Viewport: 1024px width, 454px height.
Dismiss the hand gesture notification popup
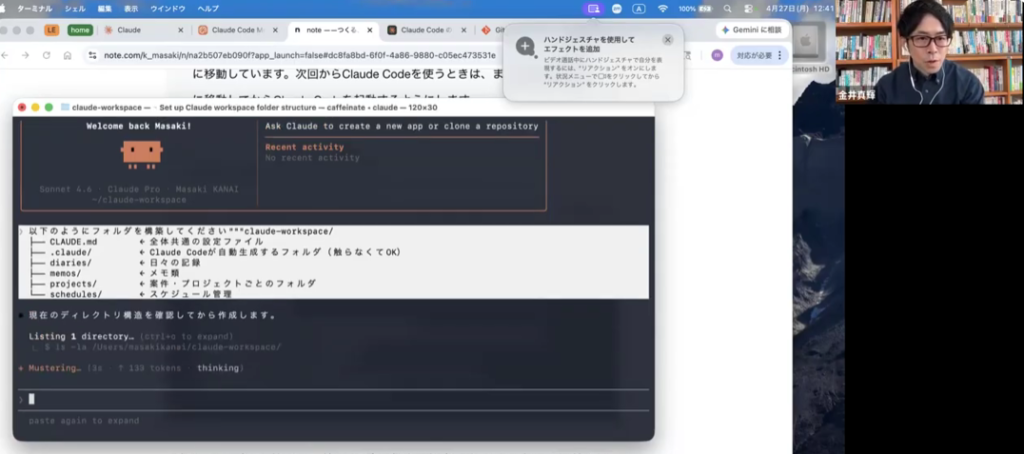[x=668, y=40]
